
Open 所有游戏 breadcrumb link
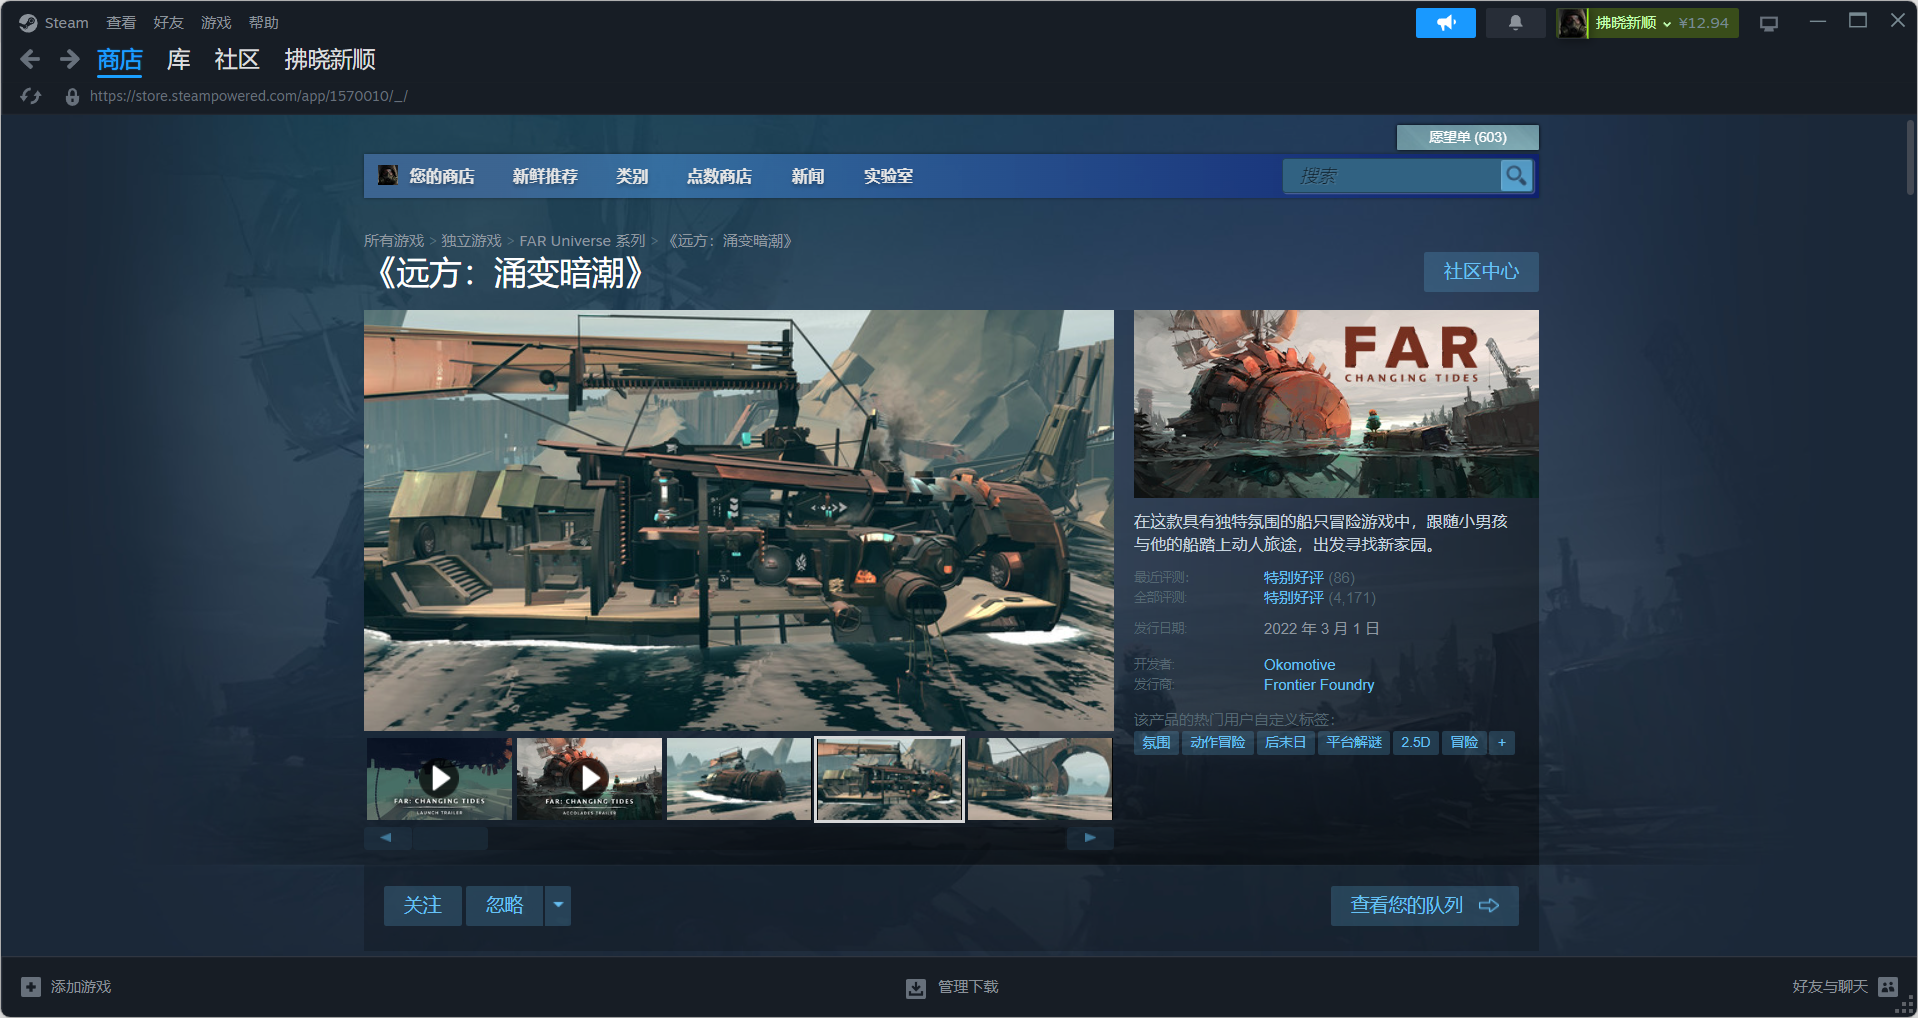click(x=394, y=241)
